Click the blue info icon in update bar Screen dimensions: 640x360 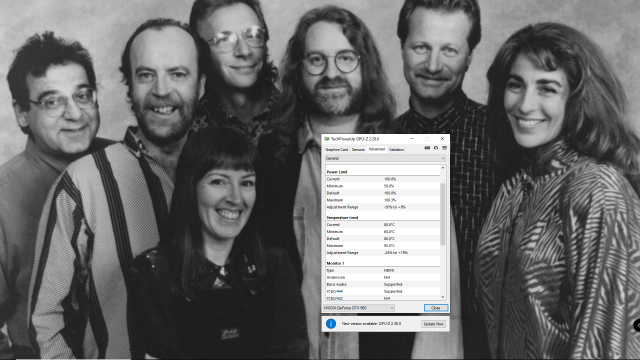point(331,324)
